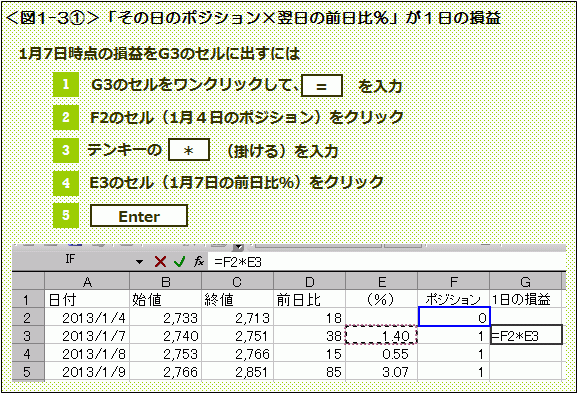Cancel formula entry with red X icon
This screenshot has height=393, width=577.
(x=160, y=262)
